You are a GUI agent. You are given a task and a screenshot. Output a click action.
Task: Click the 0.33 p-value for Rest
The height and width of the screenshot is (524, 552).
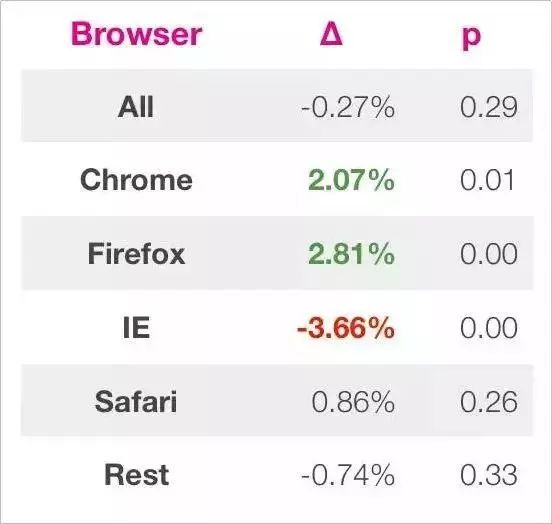[x=489, y=475]
